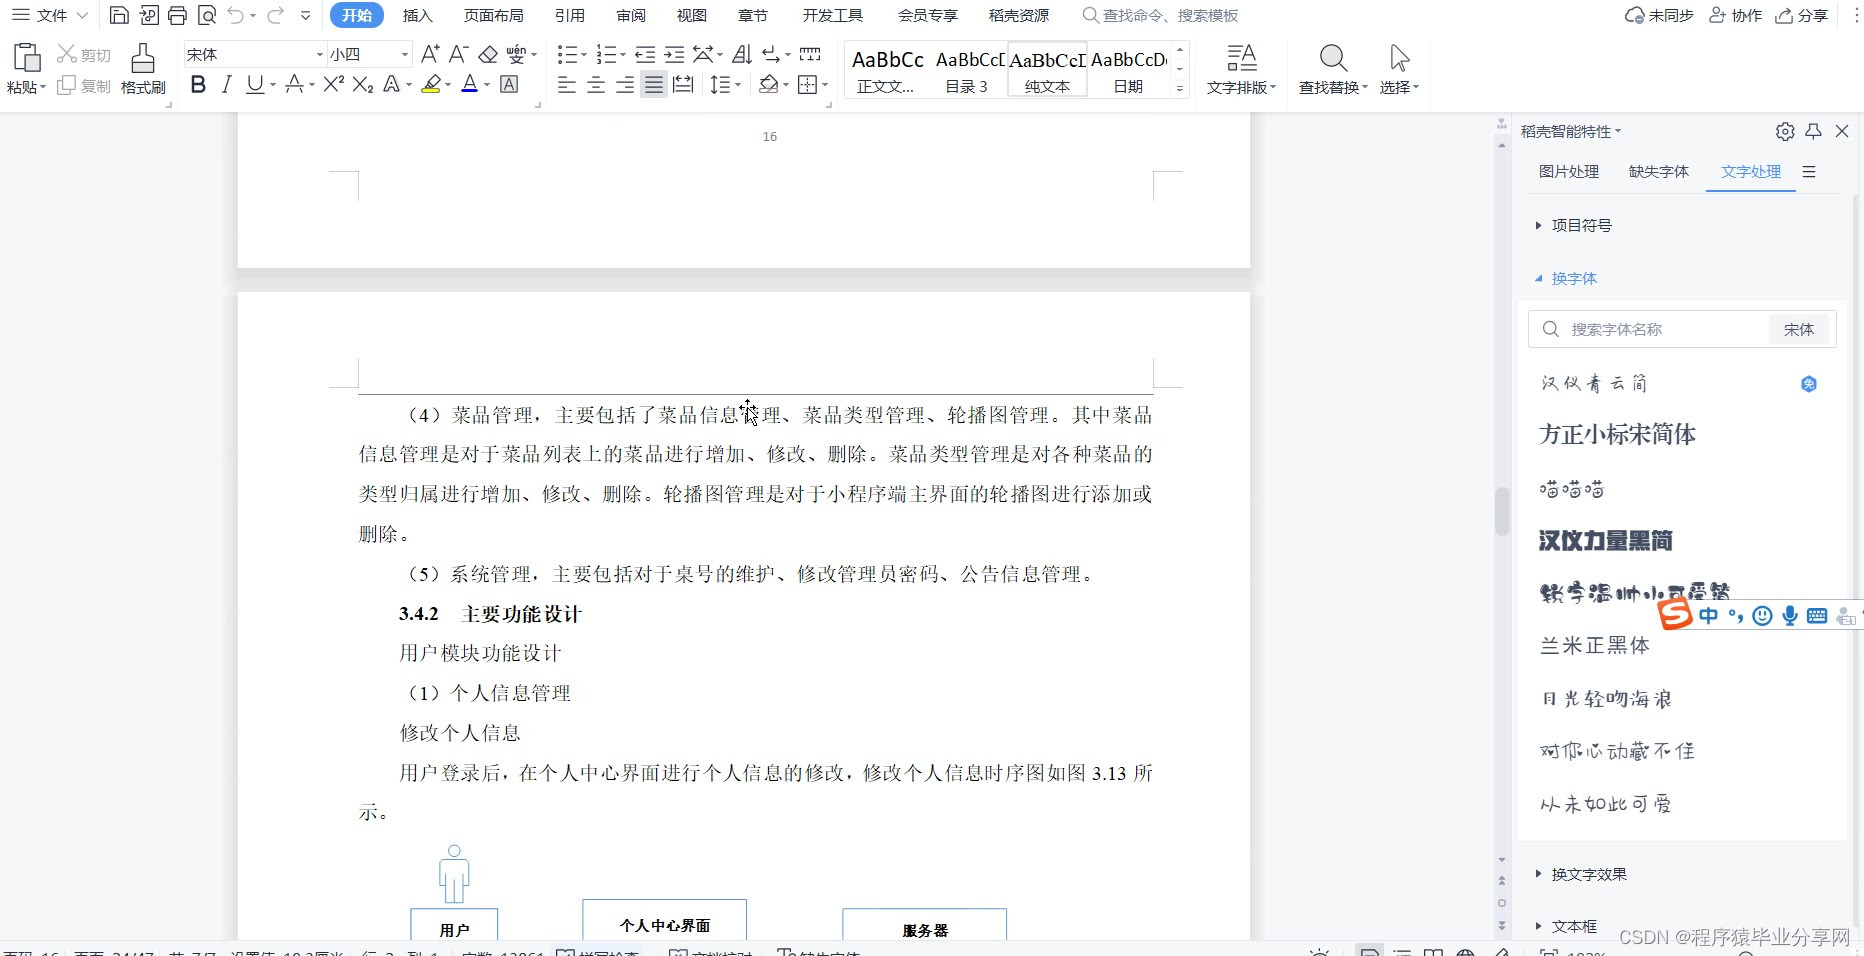1864x956 pixels.
Task: Expand the styles gallery arrow
Action: click(x=1180, y=88)
